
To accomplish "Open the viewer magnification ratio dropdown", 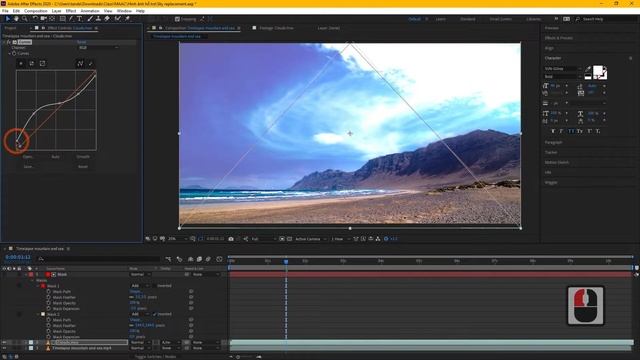I will click(x=178, y=239).
